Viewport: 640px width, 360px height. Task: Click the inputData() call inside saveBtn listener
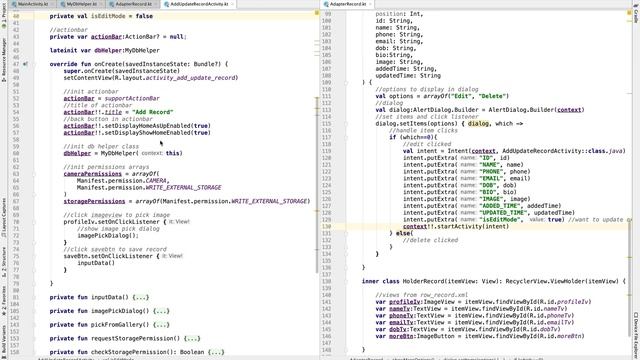coord(96,263)
